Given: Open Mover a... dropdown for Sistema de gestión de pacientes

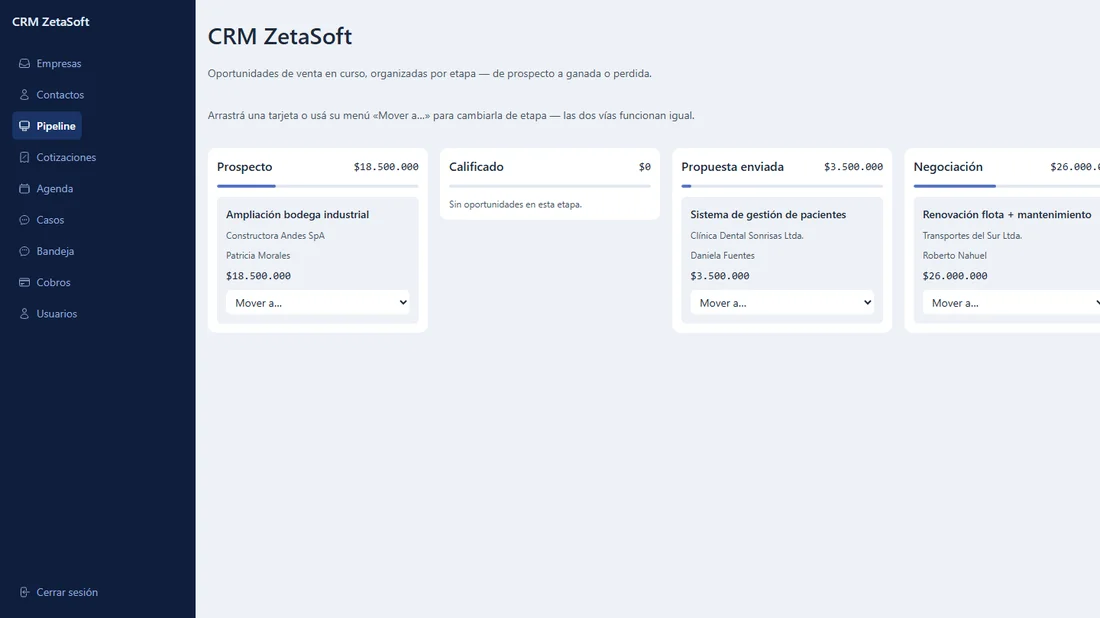Looking at the screenshot, I should 782,303.
